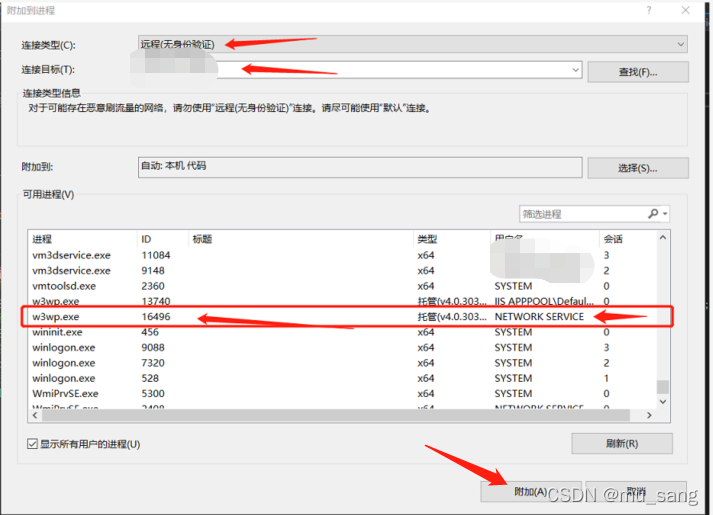
Task: Click the search magnifier icon in filter box
Action: coord(653,214)
